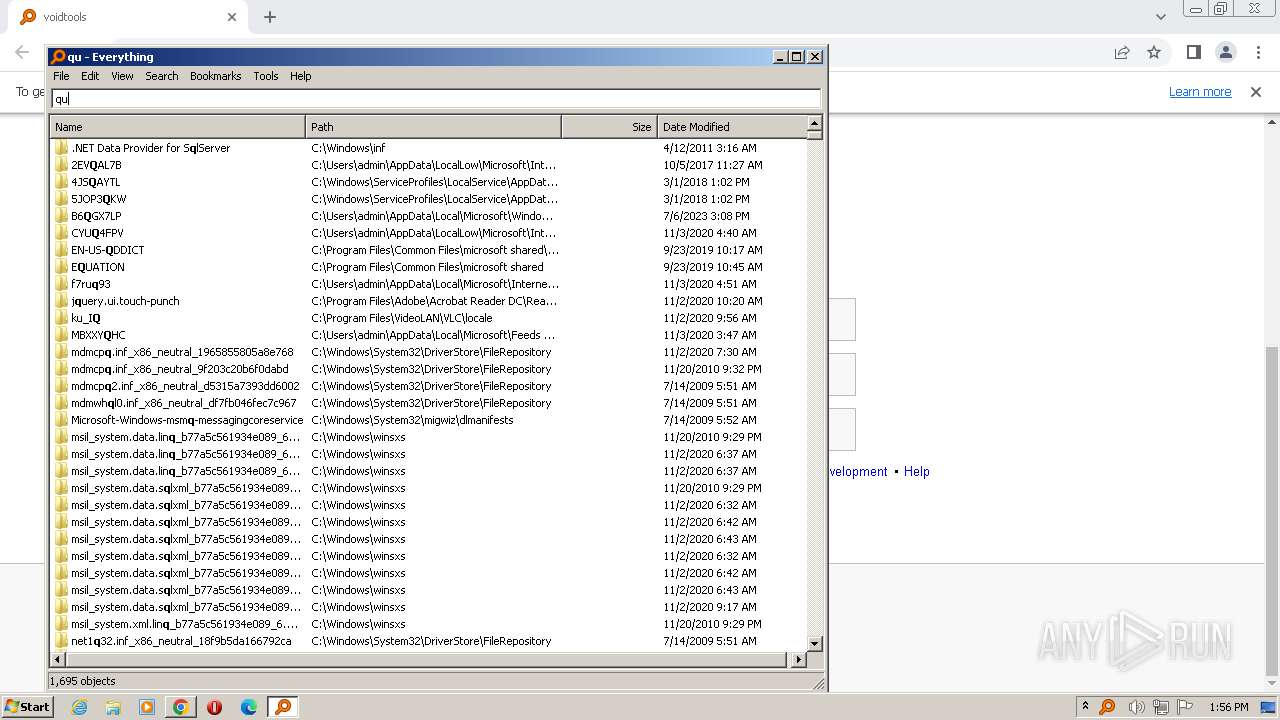This screenshot has width=1280, height=720.
Task: Switch to Chrome in taskbar
Action: point(181,707)
